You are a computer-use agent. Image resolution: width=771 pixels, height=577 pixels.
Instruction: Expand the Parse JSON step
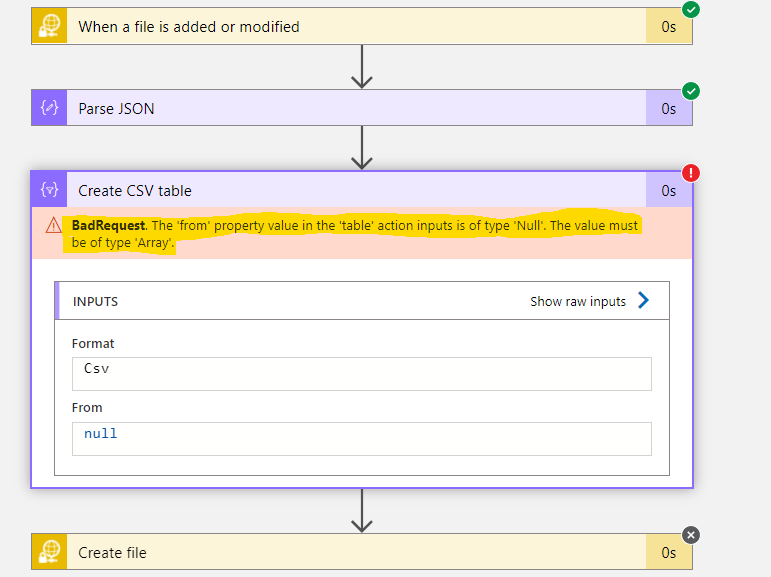pyautogui.click(x=362, y=108)
